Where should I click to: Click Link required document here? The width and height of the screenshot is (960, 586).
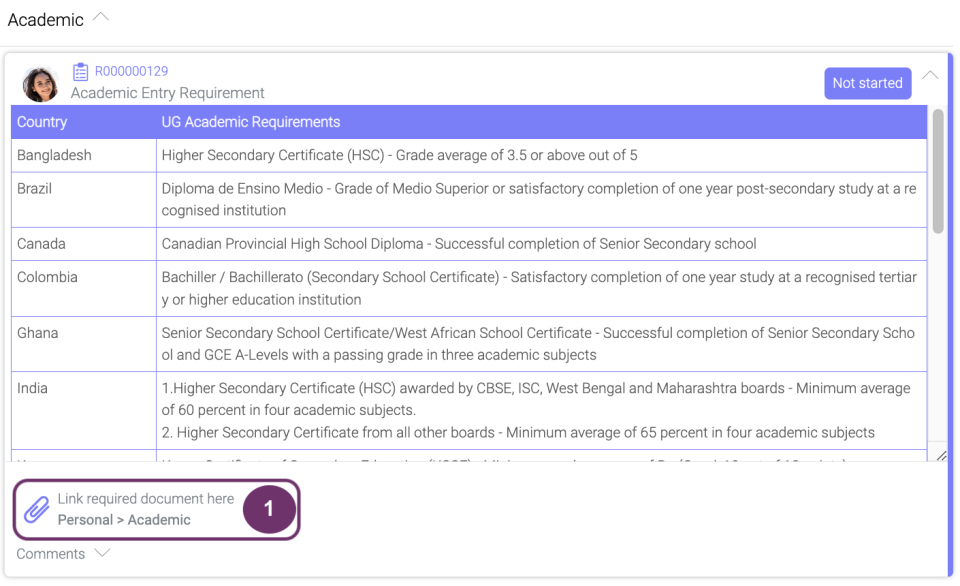[x=146, y=499]
